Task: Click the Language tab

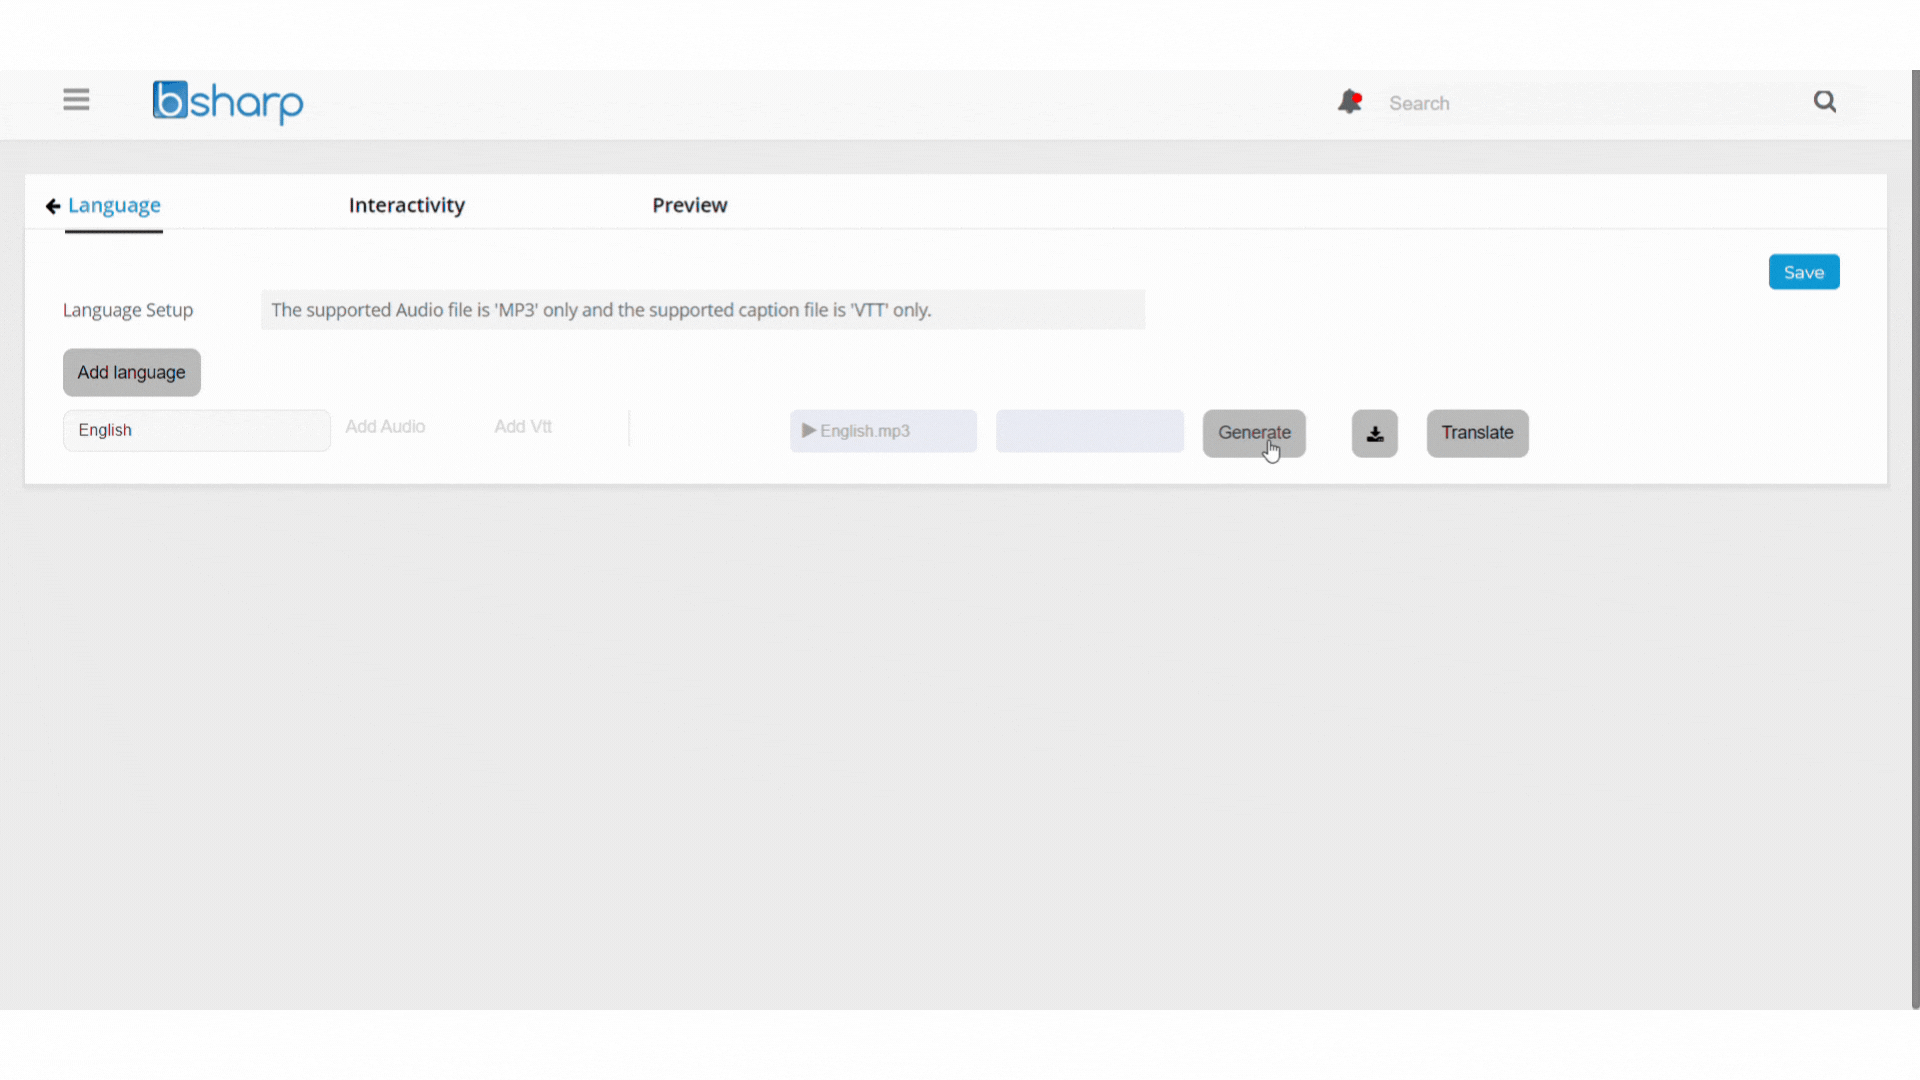Action: [x=113, y=204]
